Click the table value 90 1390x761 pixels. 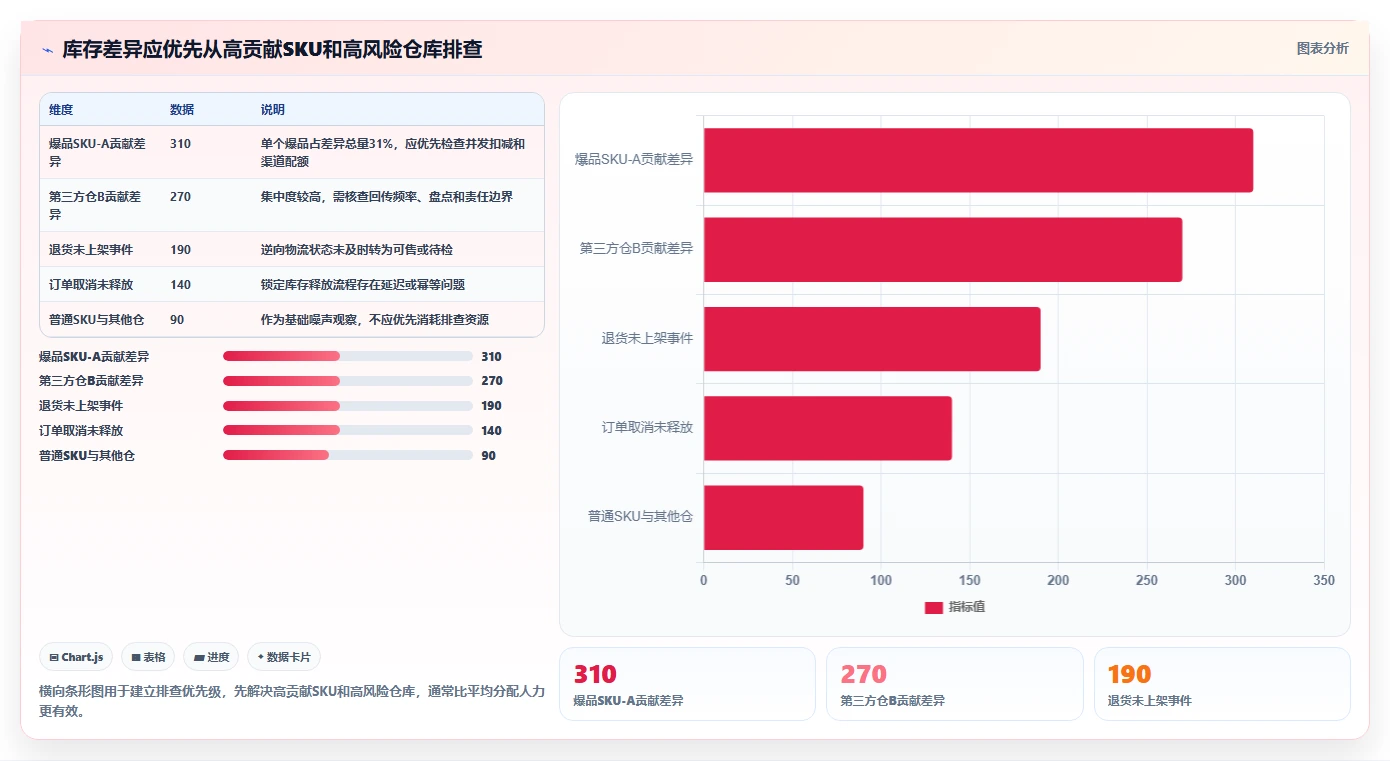tap(177, 320)
